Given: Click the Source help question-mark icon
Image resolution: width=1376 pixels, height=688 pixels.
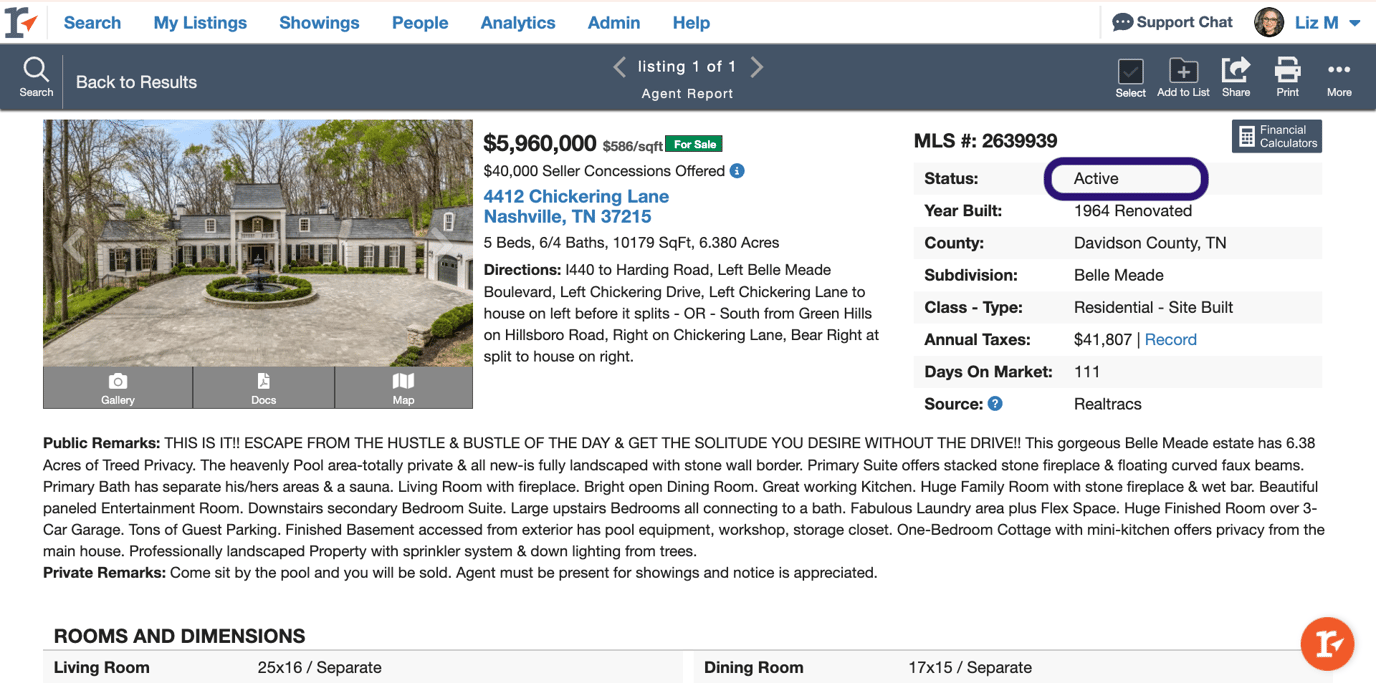Looking at the screenshot, I should 995,404.
